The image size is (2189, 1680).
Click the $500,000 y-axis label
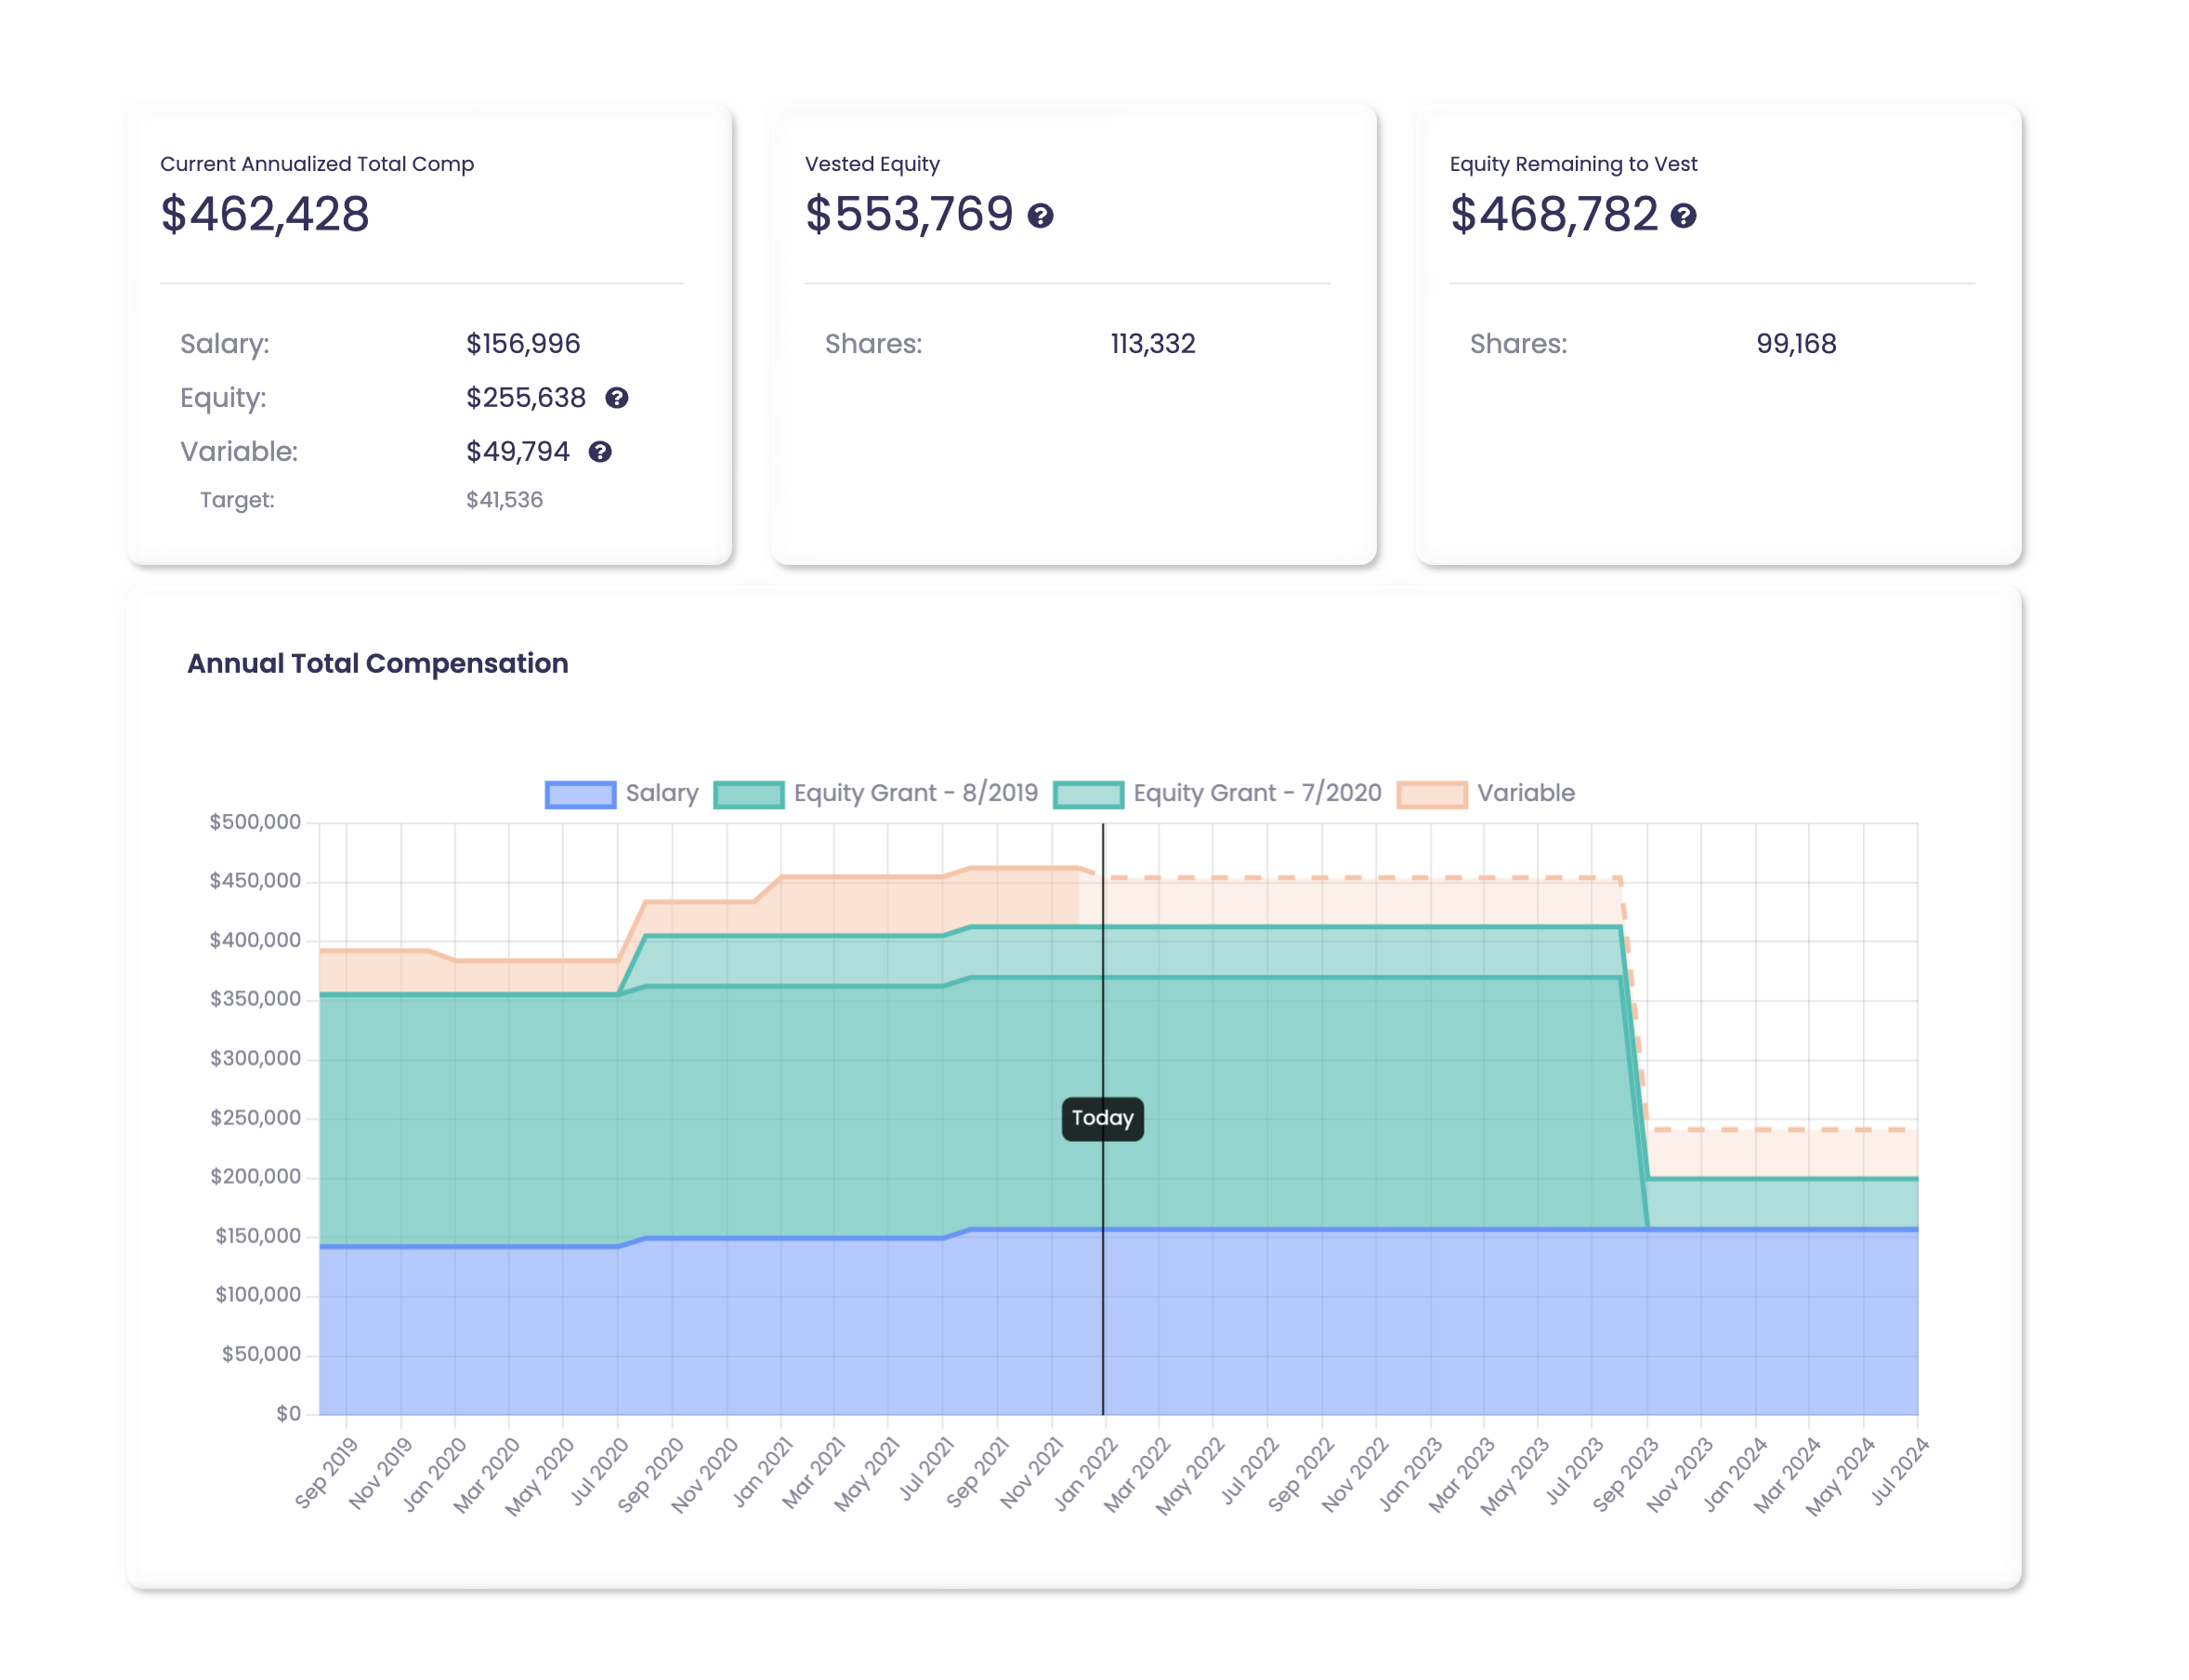257,821
